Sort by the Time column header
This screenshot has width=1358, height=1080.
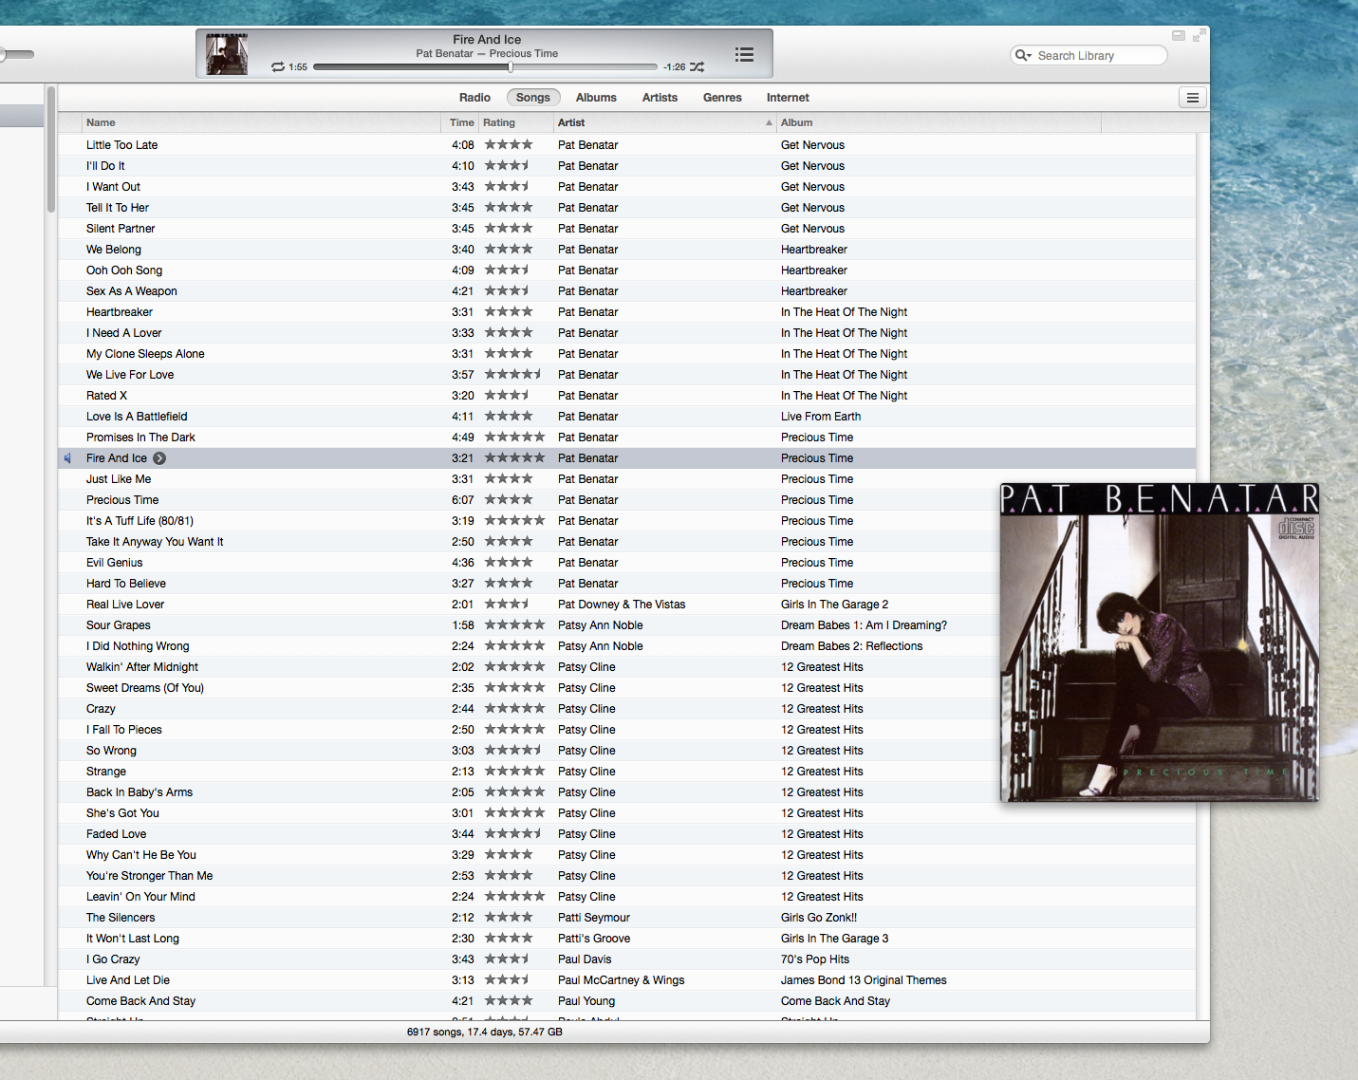coord(460,123)
